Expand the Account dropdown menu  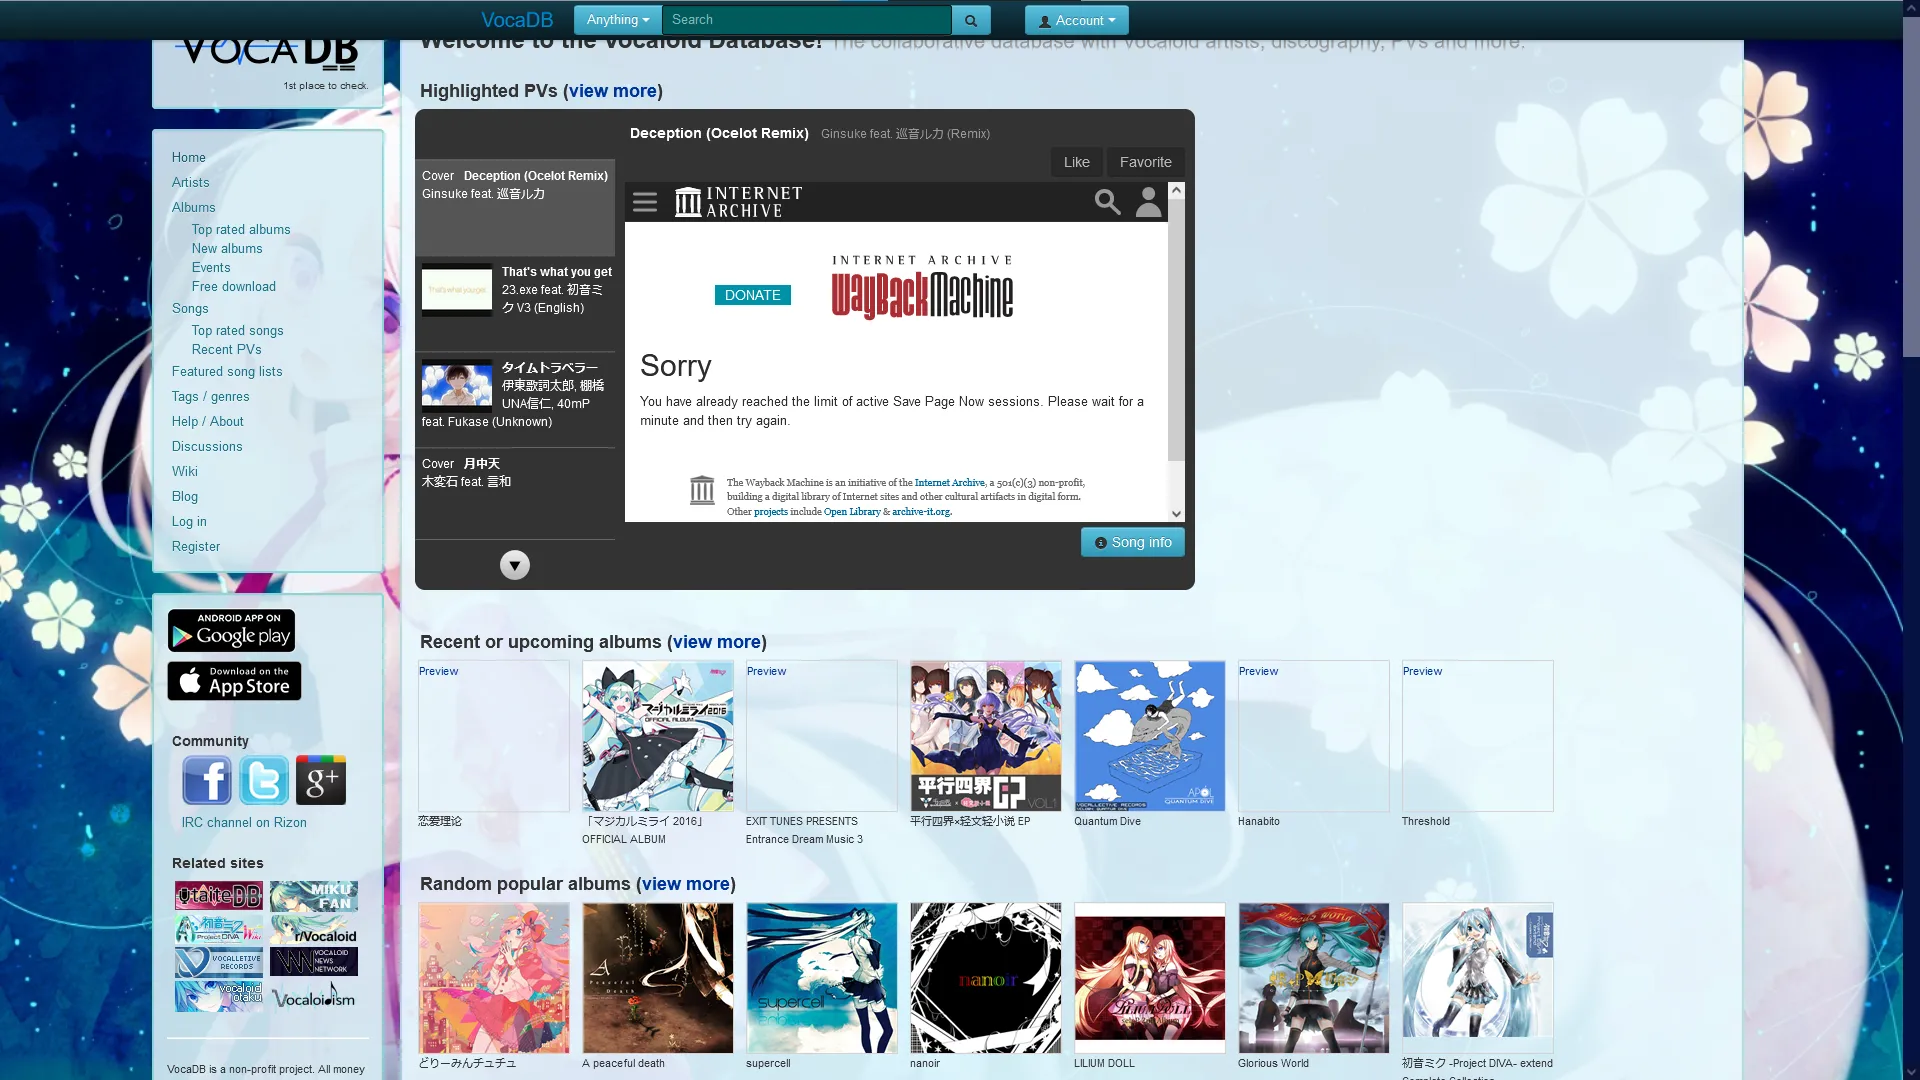tap(1076, 20)
